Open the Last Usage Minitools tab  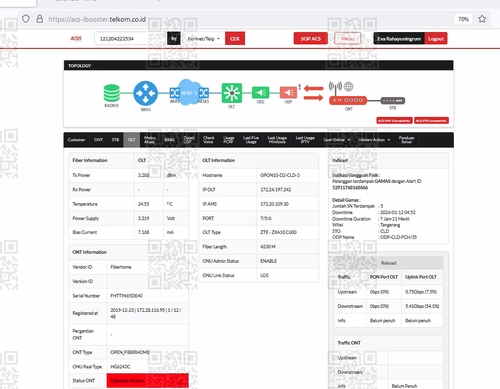tap(277, 140)
